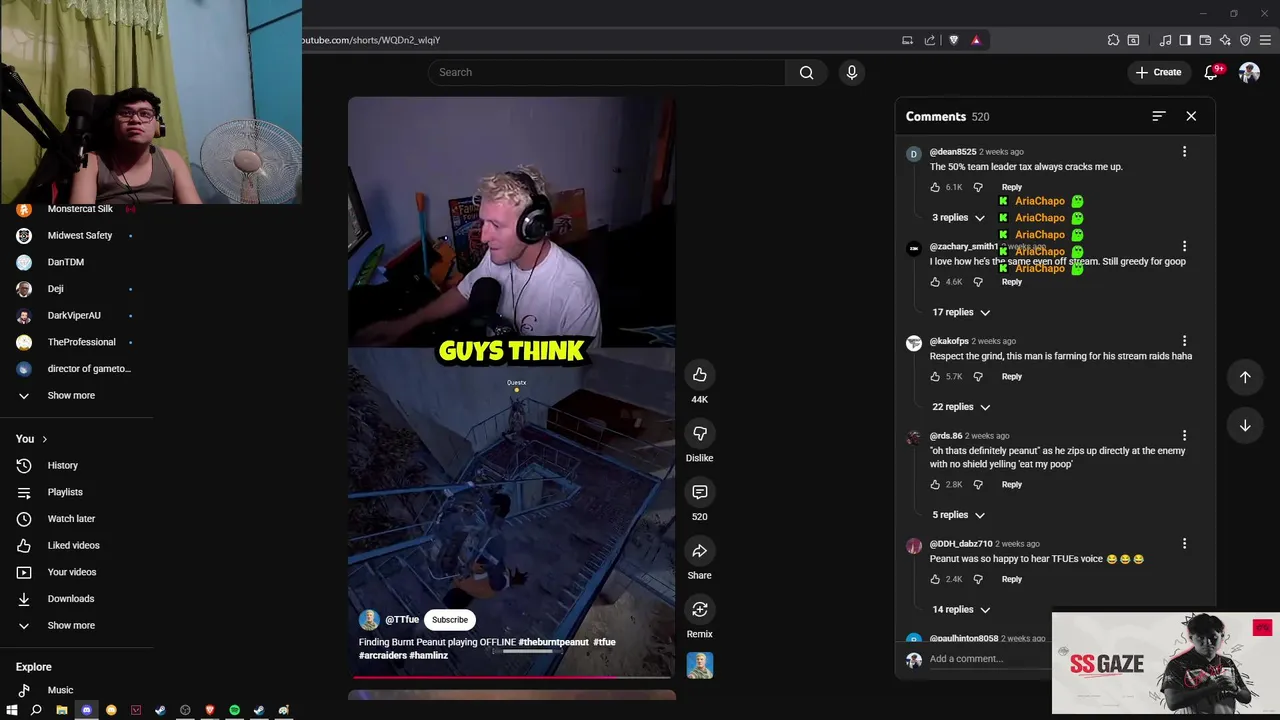Go to the previous short video arrow
Viewport: 1280px width, 720px height.
click(1245, 377)
